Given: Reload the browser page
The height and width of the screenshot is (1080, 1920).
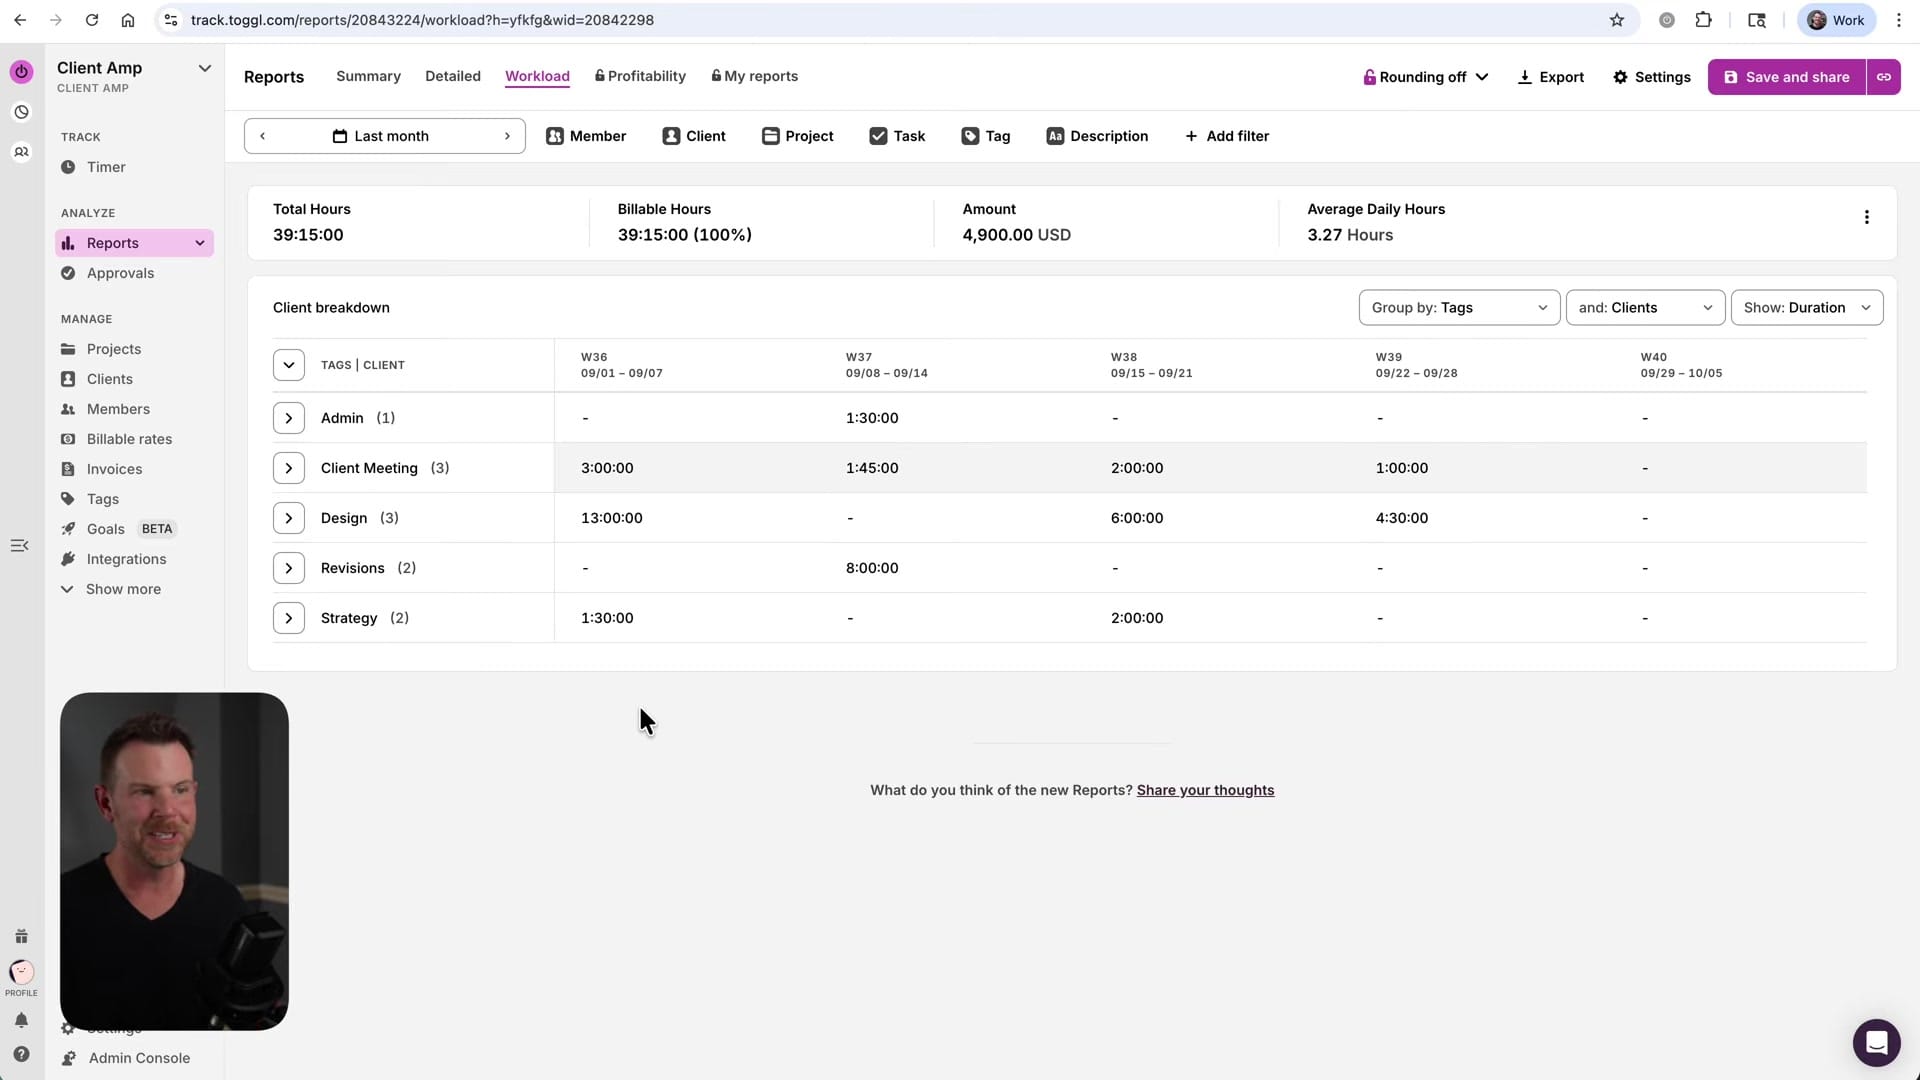Looking at the screenshot, I should [x=91, y=20].
